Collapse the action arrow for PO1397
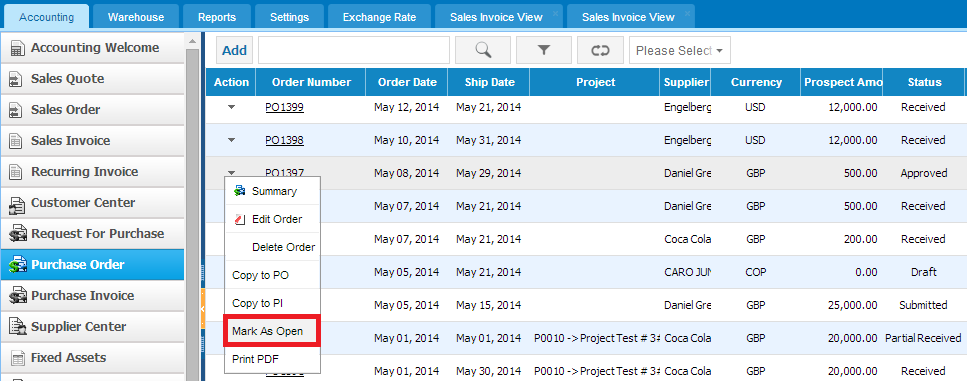 tap(231, 173)
